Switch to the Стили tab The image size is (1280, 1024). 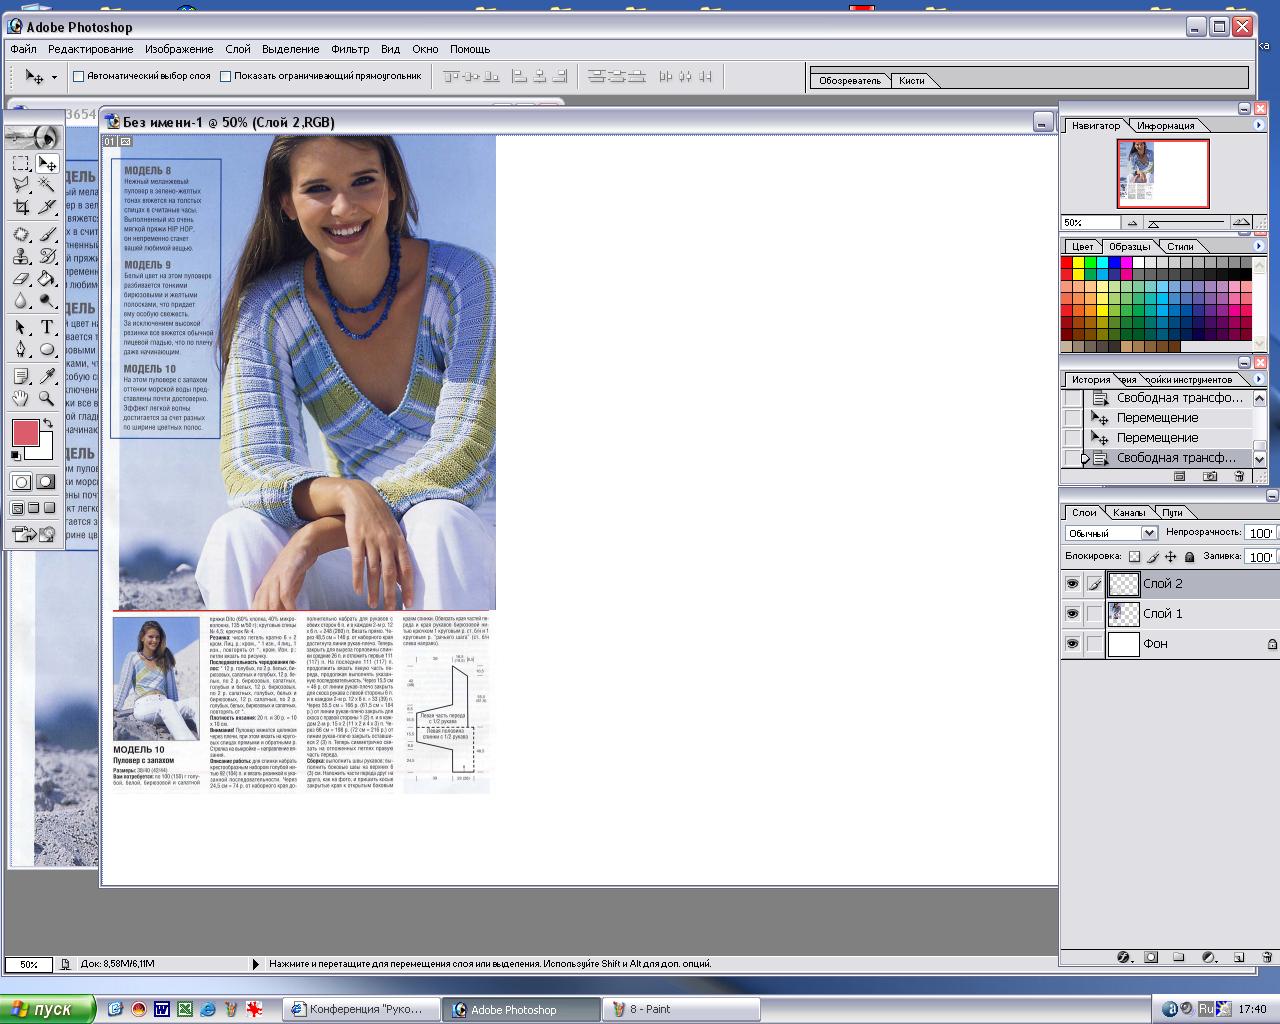click(x=1180, y=246)
